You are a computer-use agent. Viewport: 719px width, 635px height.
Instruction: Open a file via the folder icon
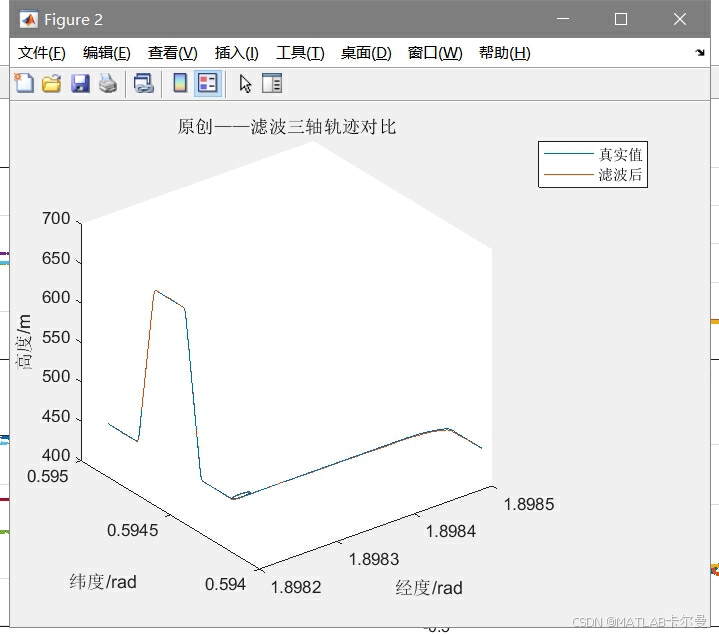[51, 83]
